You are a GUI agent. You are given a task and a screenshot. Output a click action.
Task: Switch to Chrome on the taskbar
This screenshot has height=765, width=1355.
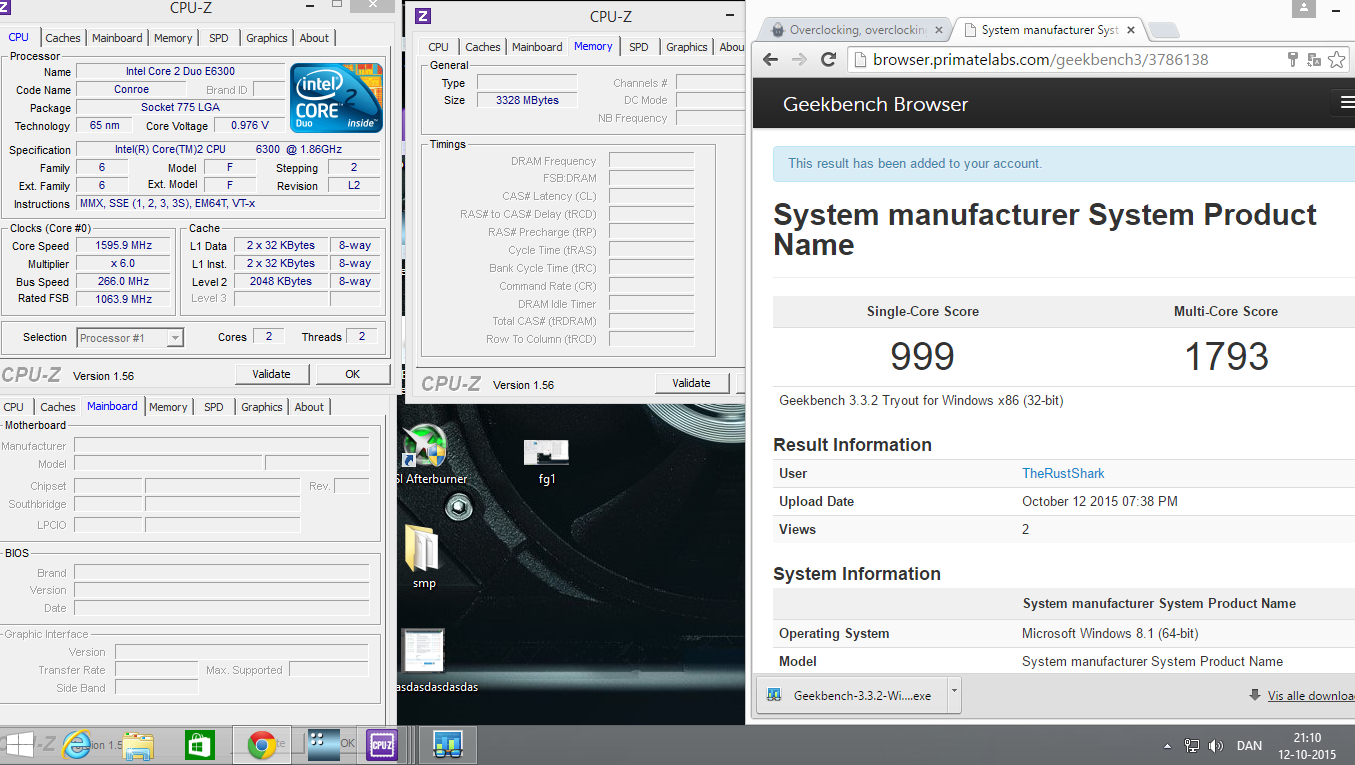pos(262,744)
